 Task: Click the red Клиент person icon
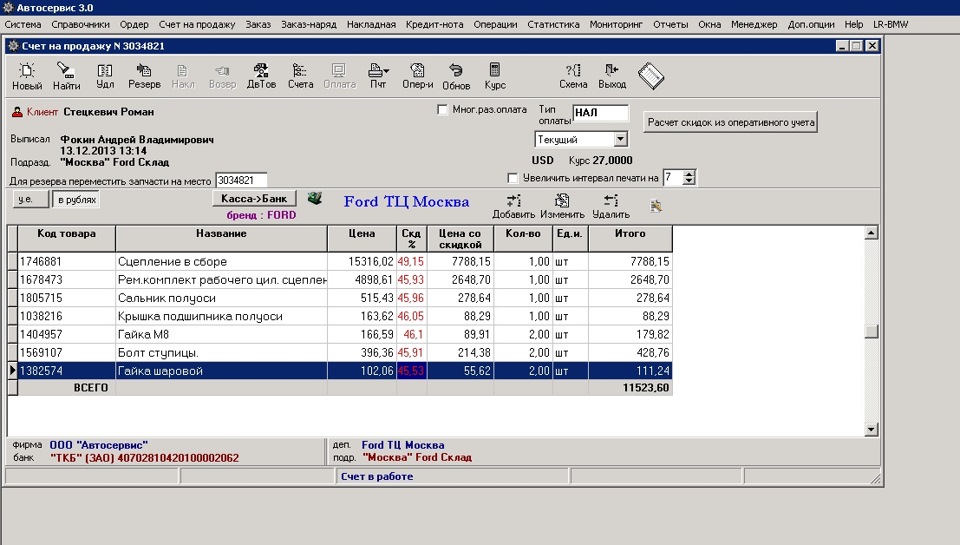point(17,112)
